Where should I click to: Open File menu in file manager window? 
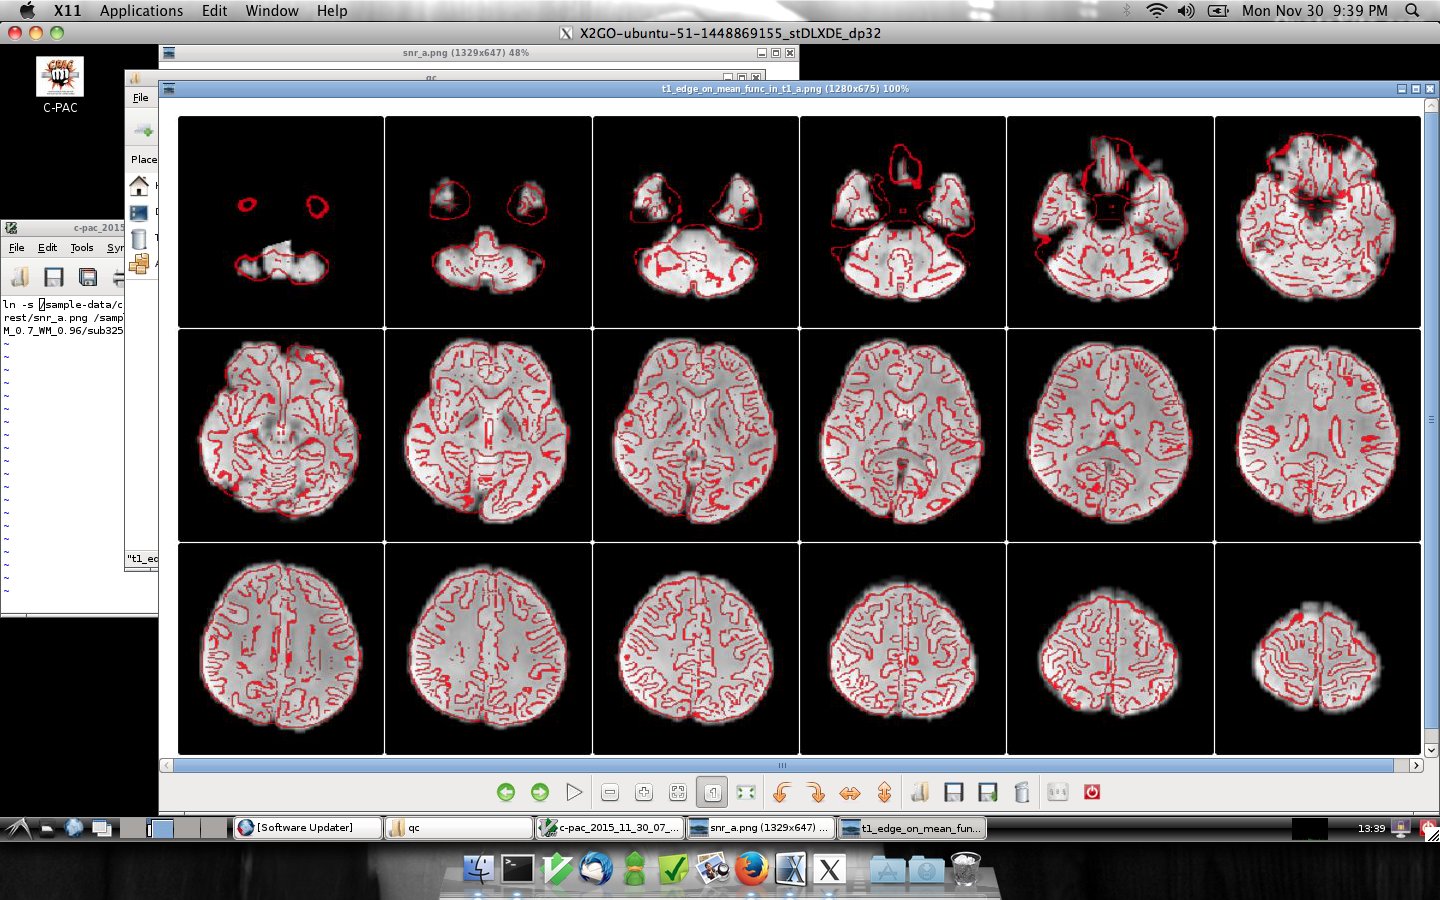click(140, 97)
